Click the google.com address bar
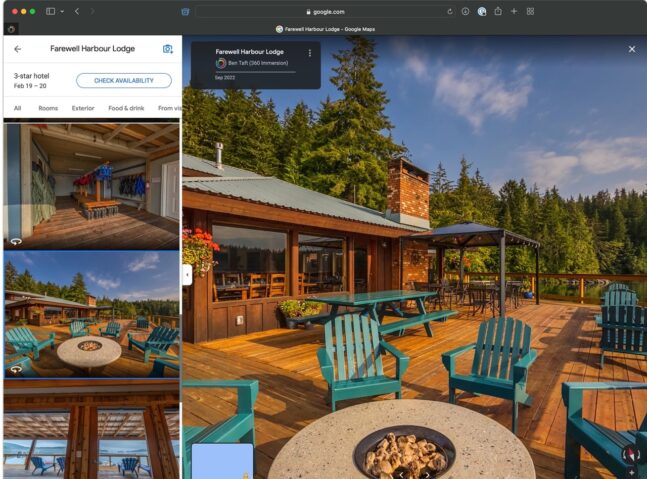This screenshot has height=479, width=647. 325,12
